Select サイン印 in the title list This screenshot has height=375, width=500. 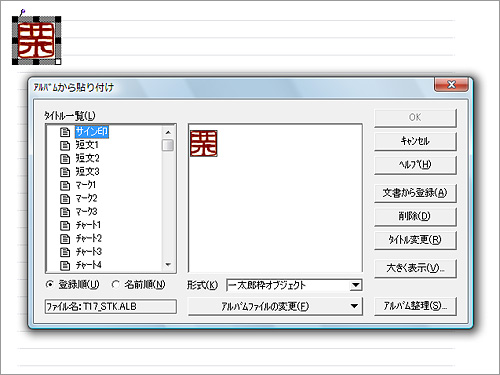click(92, 132)
